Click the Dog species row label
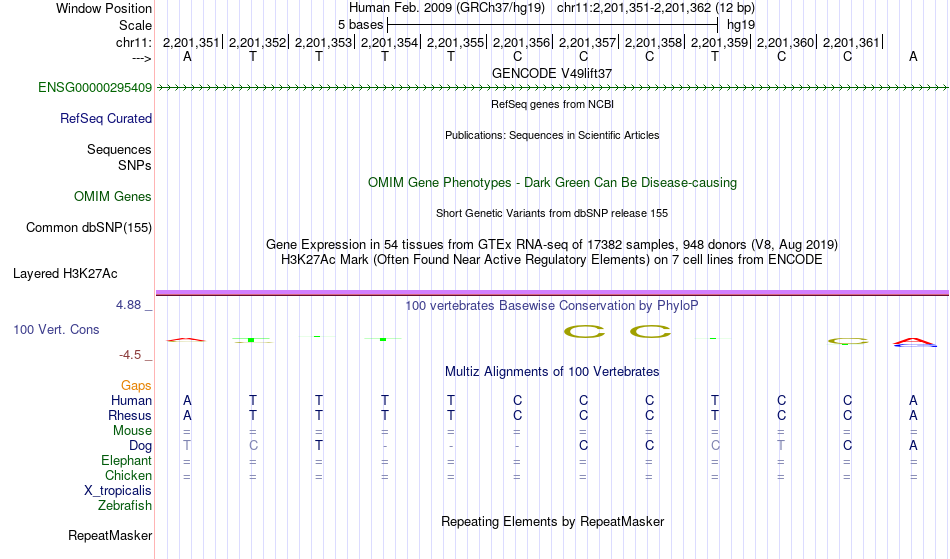The height and width of the screenshot is (559, 950). point(141,446)
